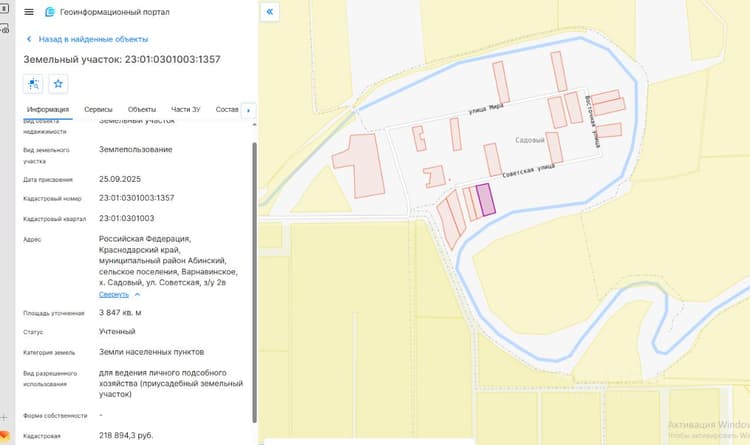
Task: Click the Садовый settlement map label
Action: tap(529, 140)
